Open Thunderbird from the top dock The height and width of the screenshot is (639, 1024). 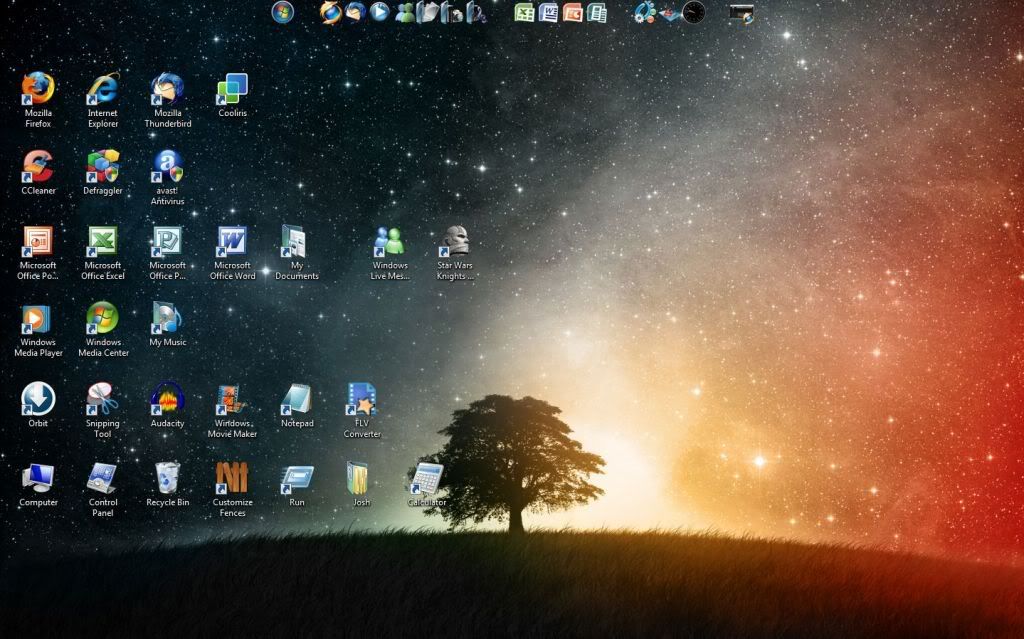[x=355, y=12]
